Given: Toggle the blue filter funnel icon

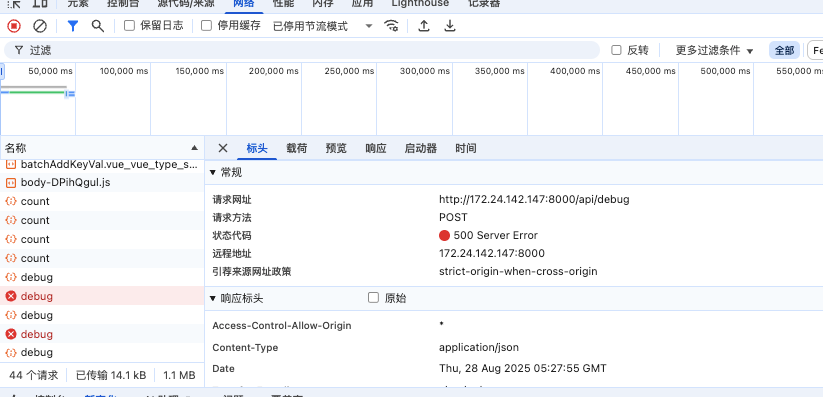Looking at the screenshot, I should coord(73,26).
